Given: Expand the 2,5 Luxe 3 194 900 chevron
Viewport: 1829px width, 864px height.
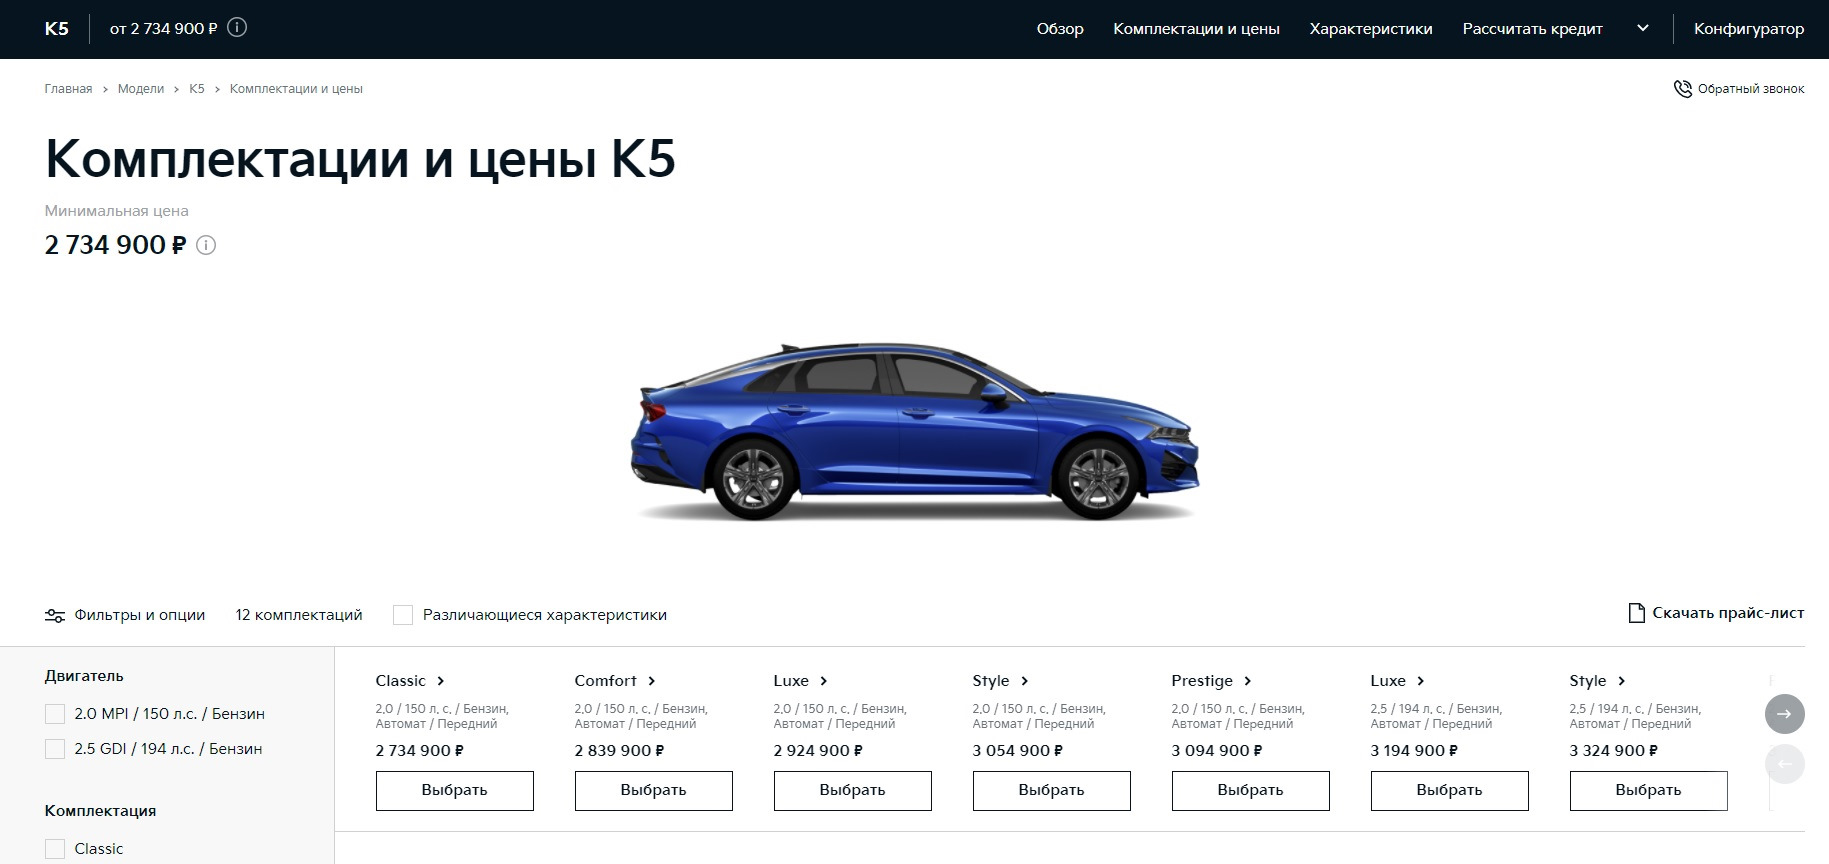Looking at the screenshot, I should [1421, 681].
